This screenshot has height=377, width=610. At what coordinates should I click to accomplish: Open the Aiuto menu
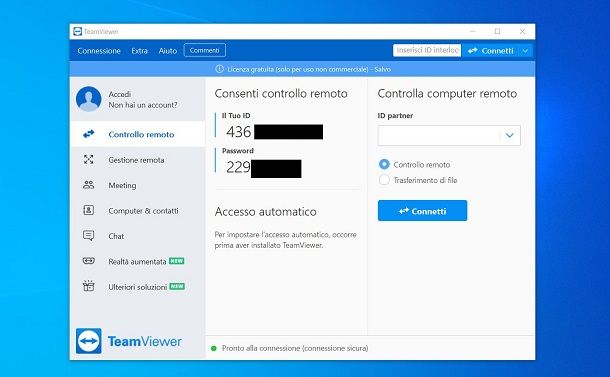click(x=168, y=51)
